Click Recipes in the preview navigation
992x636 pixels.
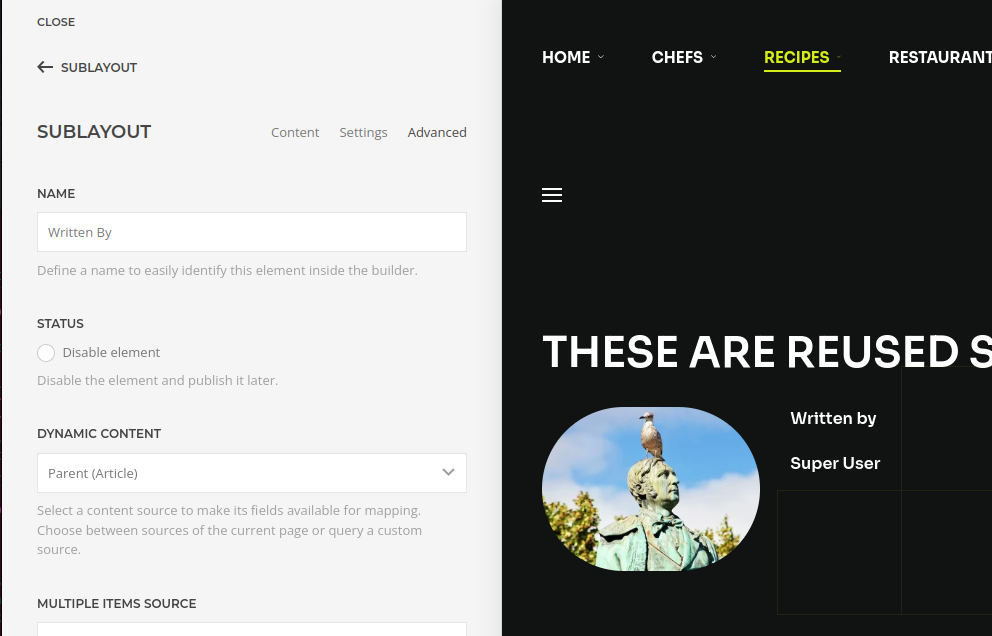797,57
